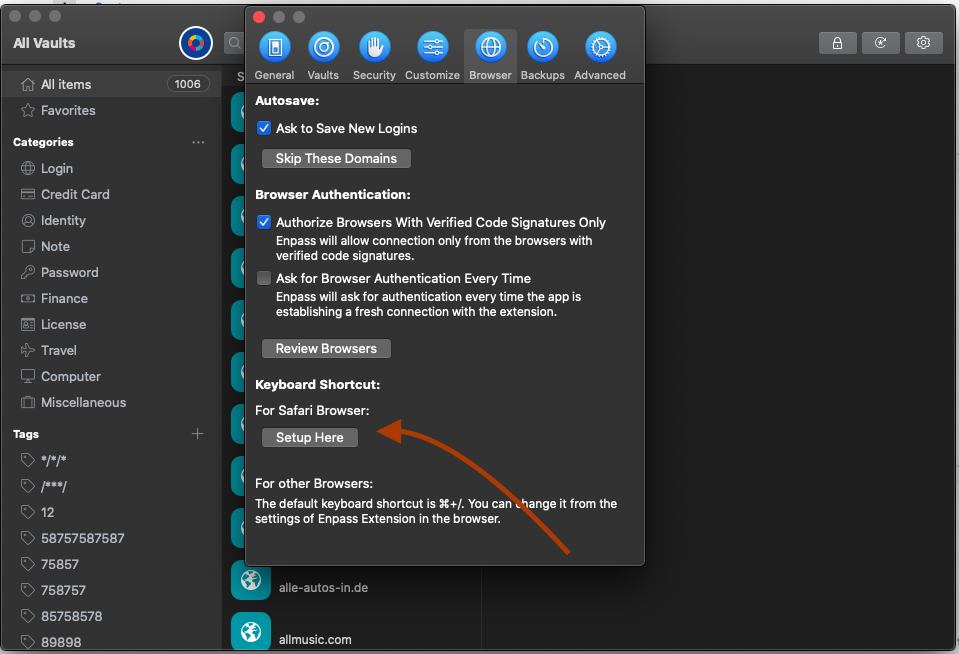Image resolution: width=959 pixels, height=654 pixels.
Task: Uncheck Ask to Save New Logins
Action: tap(264, 128)
